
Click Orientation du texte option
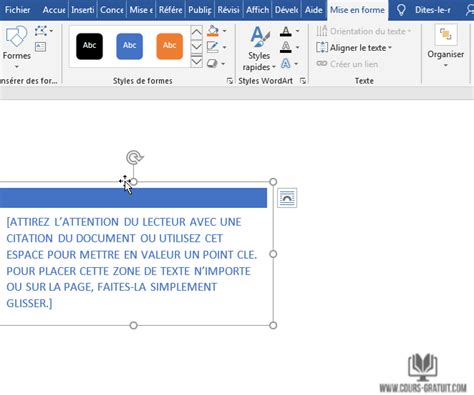[363, 31]
